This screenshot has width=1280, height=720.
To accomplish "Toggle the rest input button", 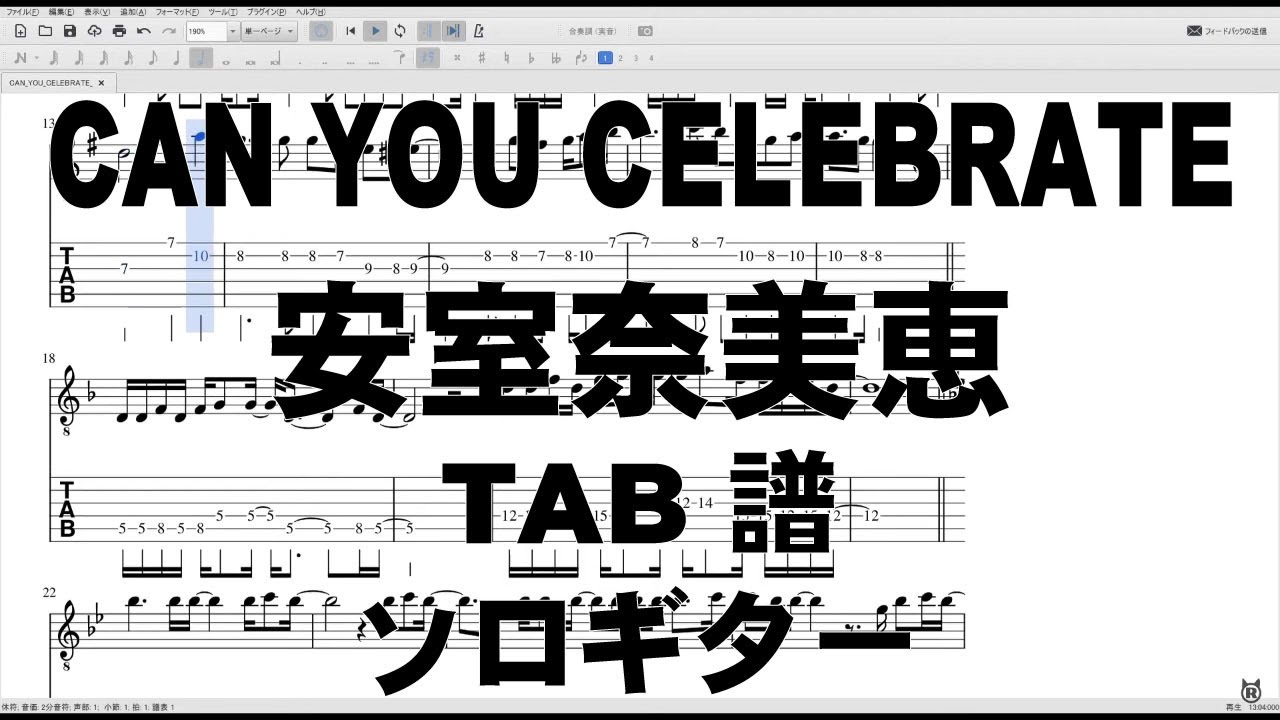I will 428,58.
